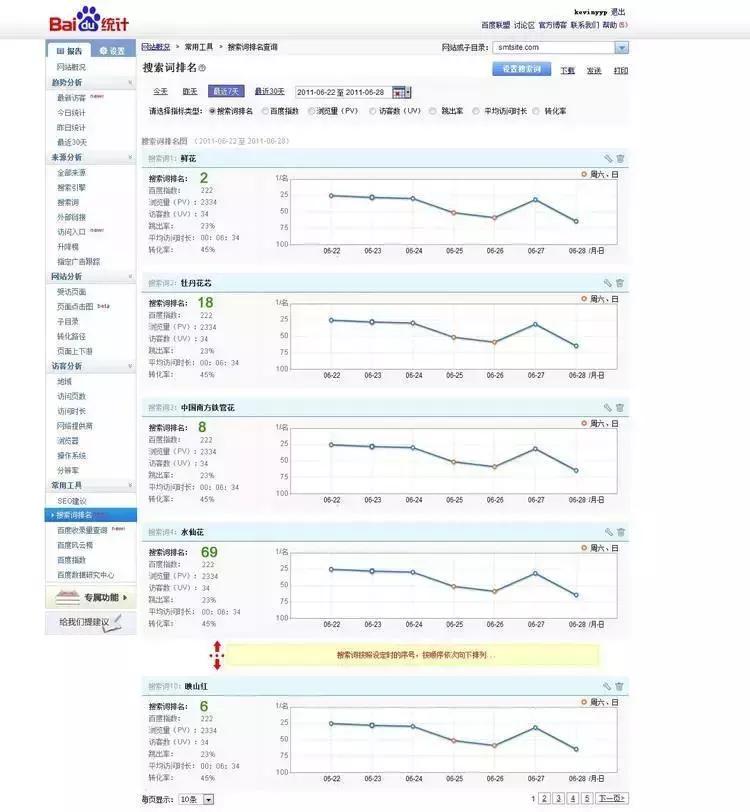Screen dimensions: 750x812
Task: Select 今天 date range
Action: pos(161,91)
